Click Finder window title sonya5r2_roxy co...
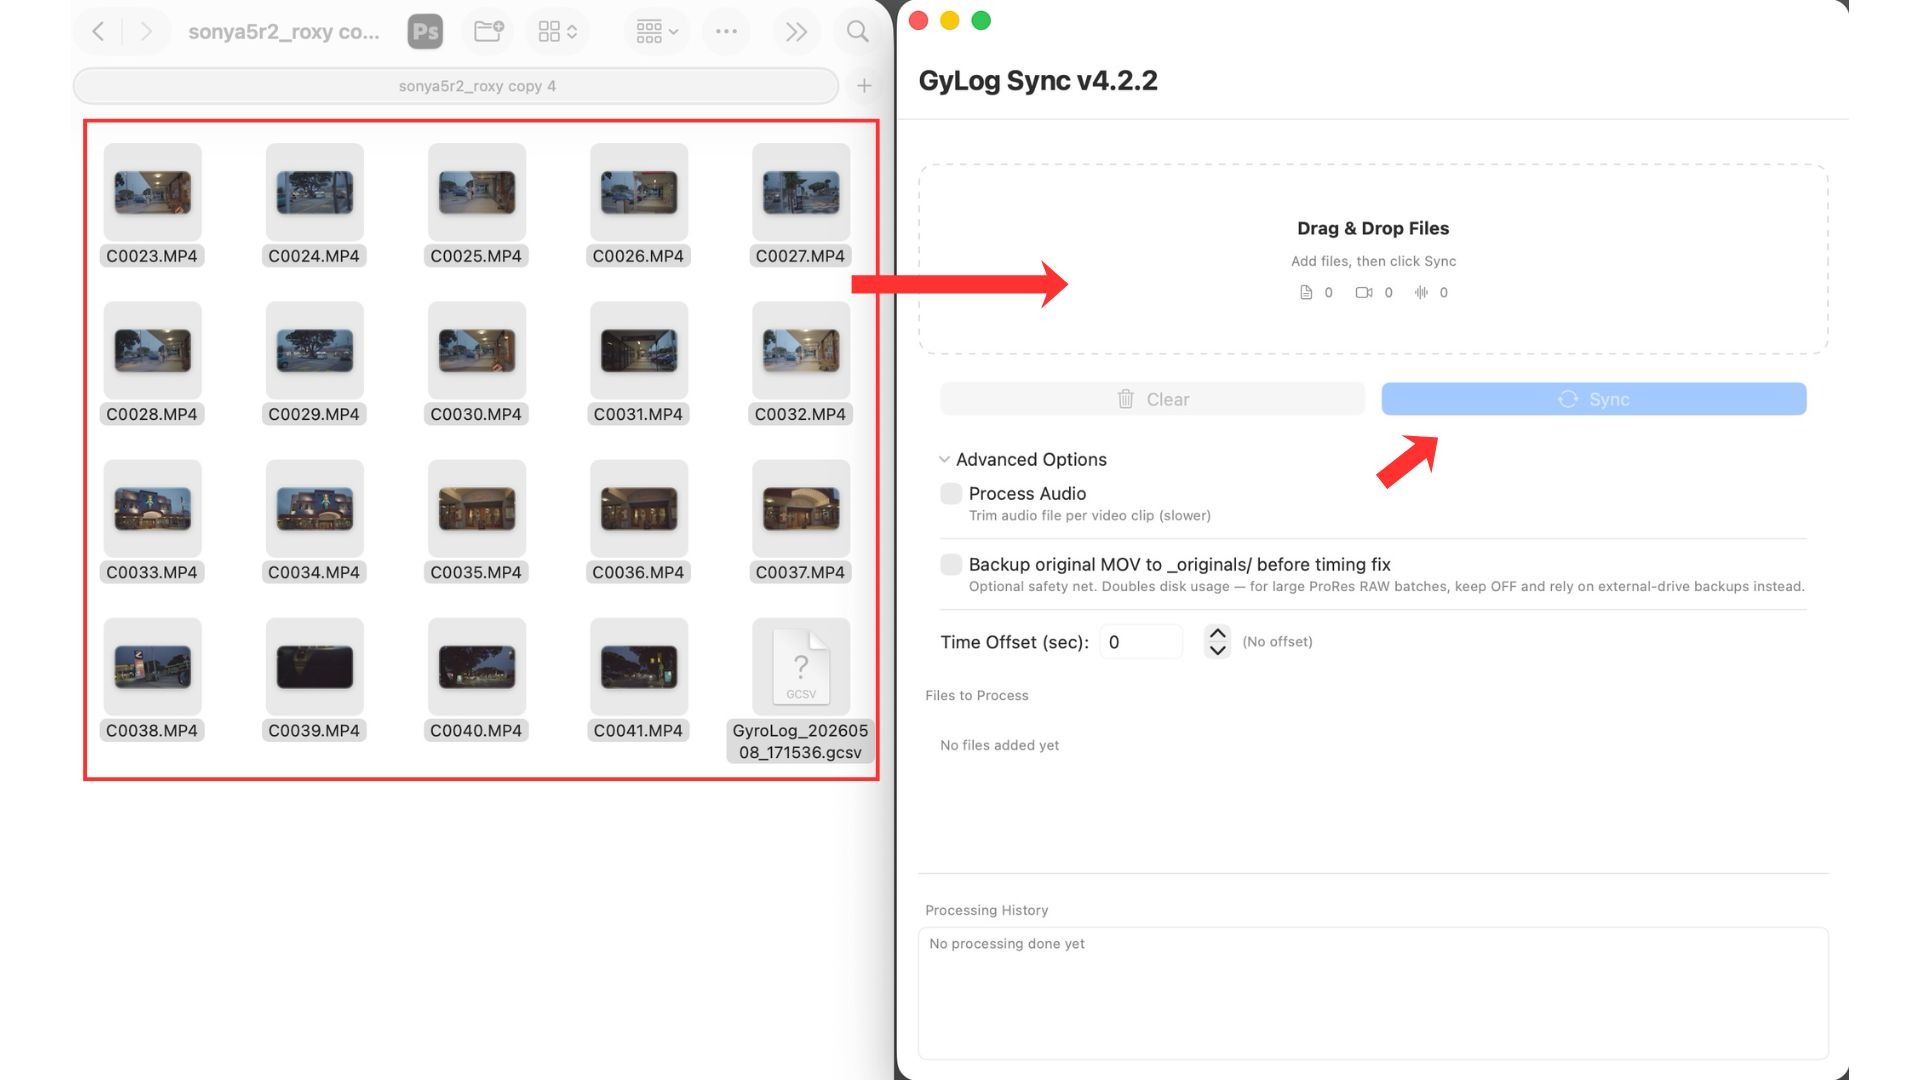This screenshot has height=1080, width=1920. click(x=283, y=31)
